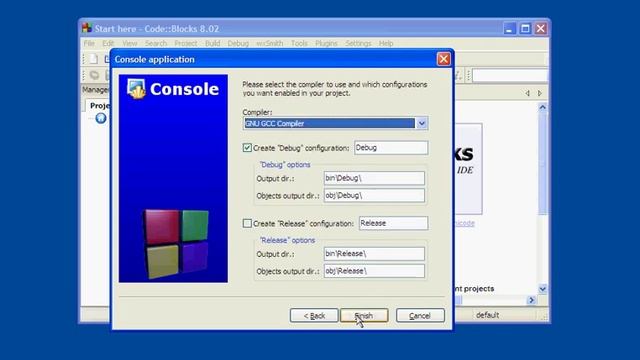The width and height of the screenshot is (640, 360).
Task: Click the "default" status bar entry
Action: [487, 315]
